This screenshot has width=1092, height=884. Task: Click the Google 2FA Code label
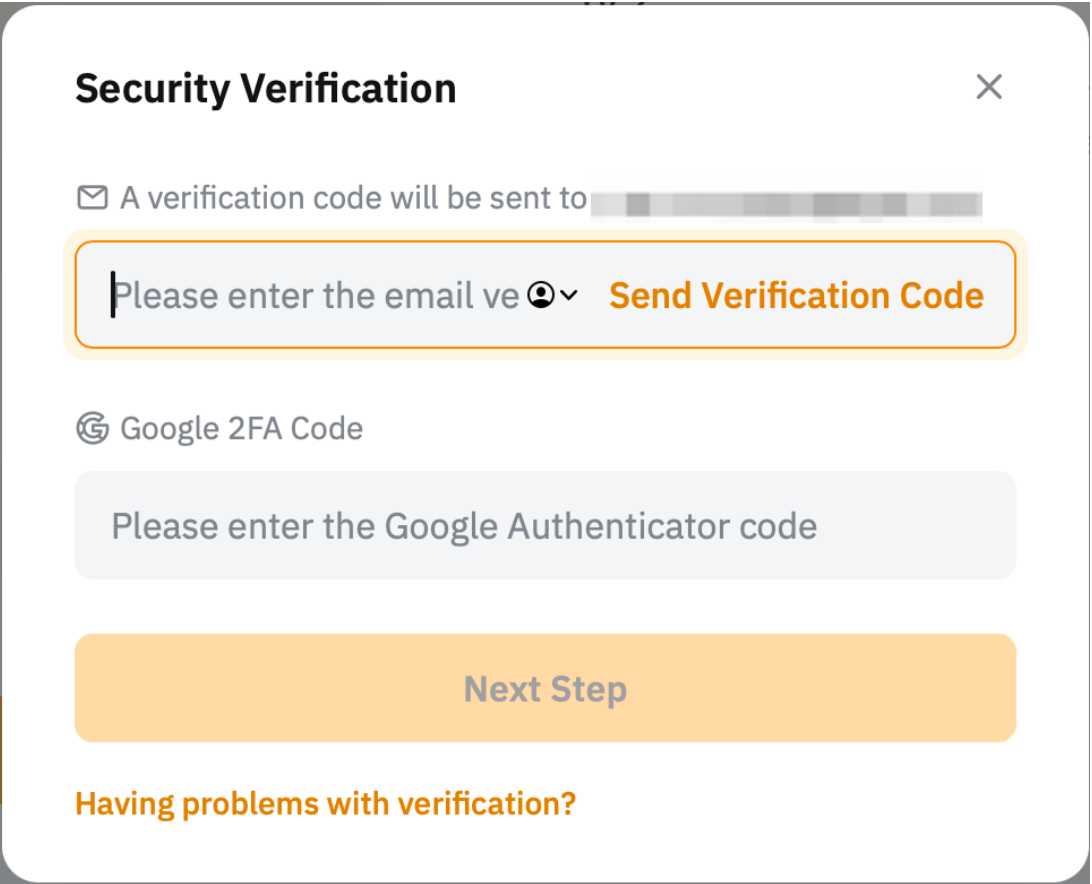pyautogui.click(x=241, y=429)
